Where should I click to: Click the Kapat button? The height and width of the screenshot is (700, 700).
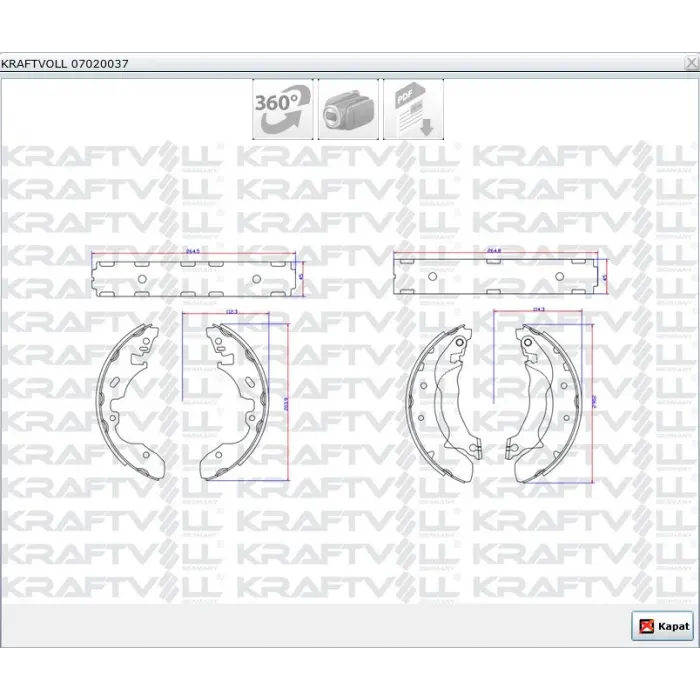pyautogui.click(x=662, y=626)
